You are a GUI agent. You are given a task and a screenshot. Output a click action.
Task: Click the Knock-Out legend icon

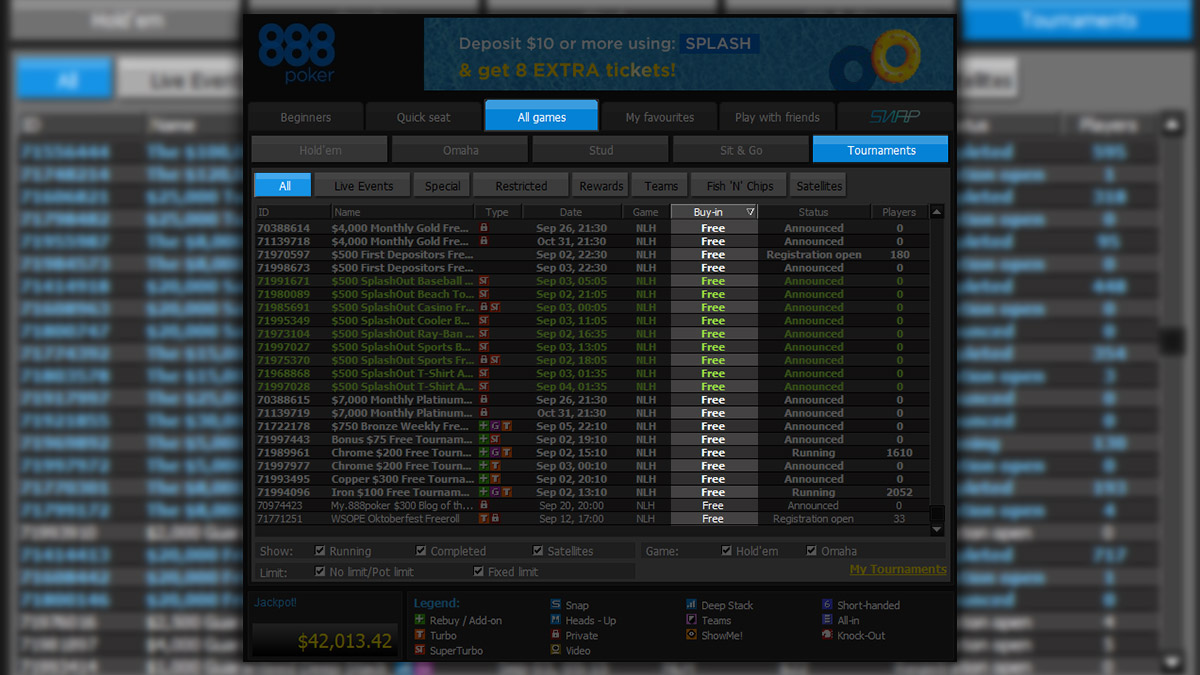827,635
